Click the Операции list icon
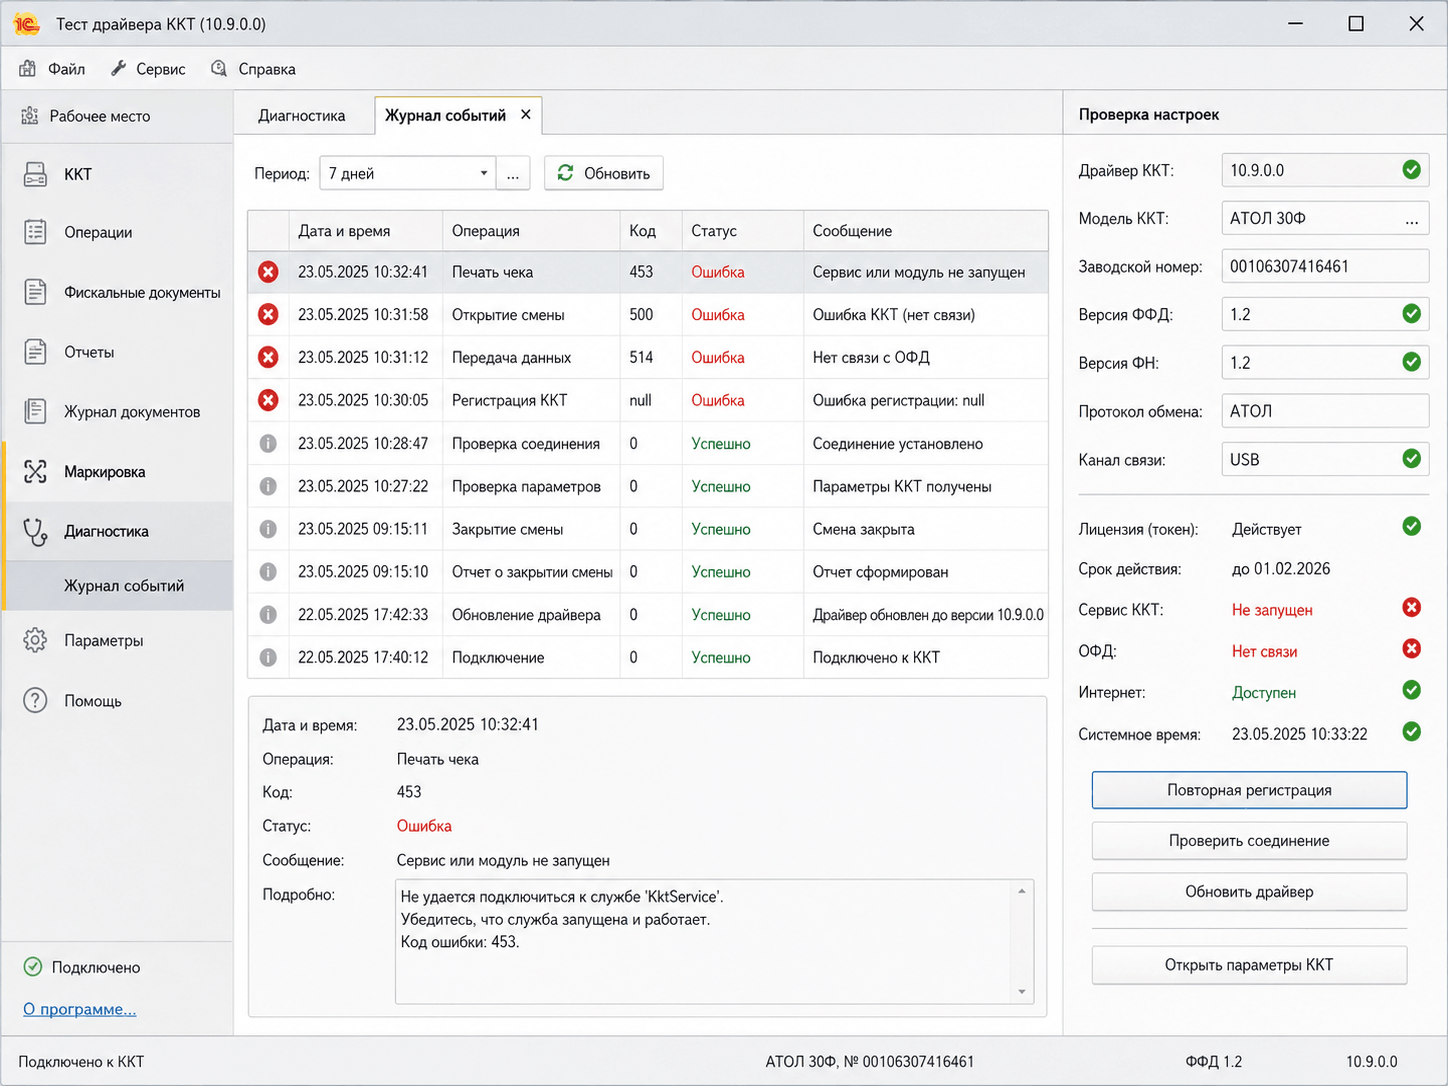 [35, 232]
